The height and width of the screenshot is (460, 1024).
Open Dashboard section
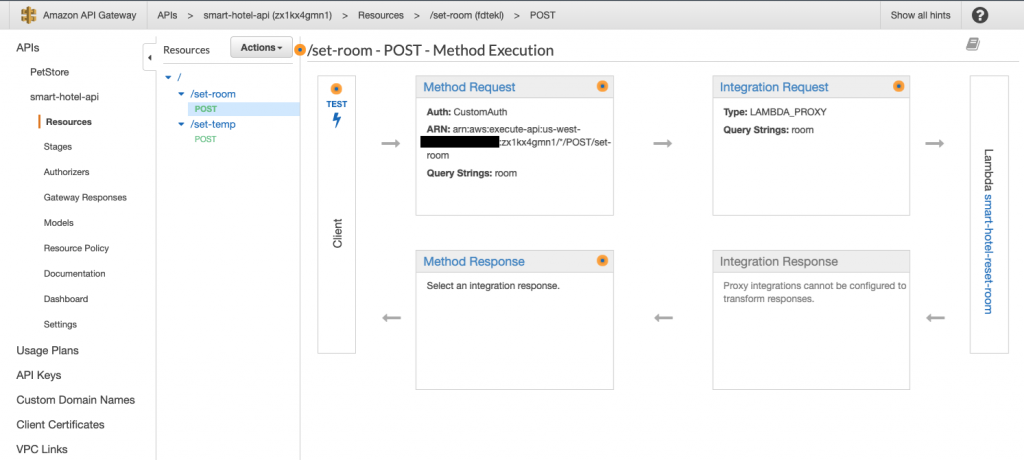(66, 299)
